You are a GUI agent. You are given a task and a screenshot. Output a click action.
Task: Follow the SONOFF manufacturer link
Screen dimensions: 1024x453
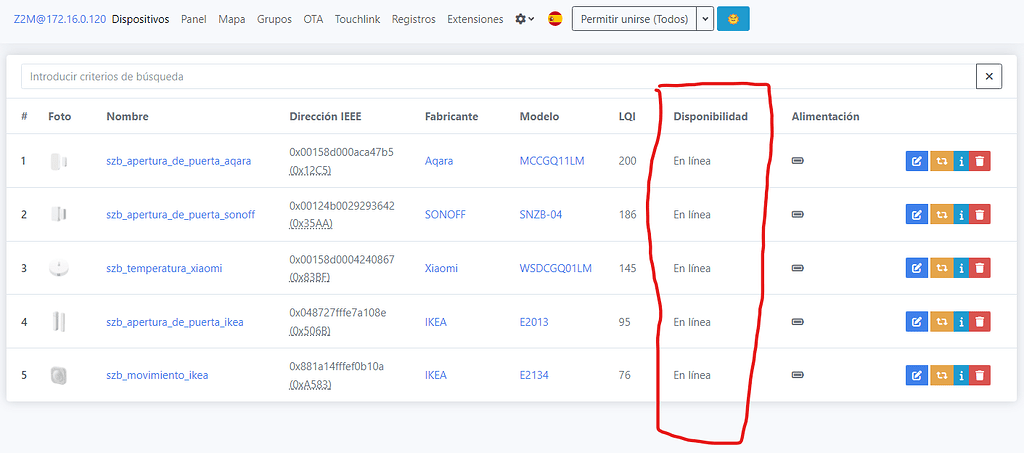pos(445,214)
